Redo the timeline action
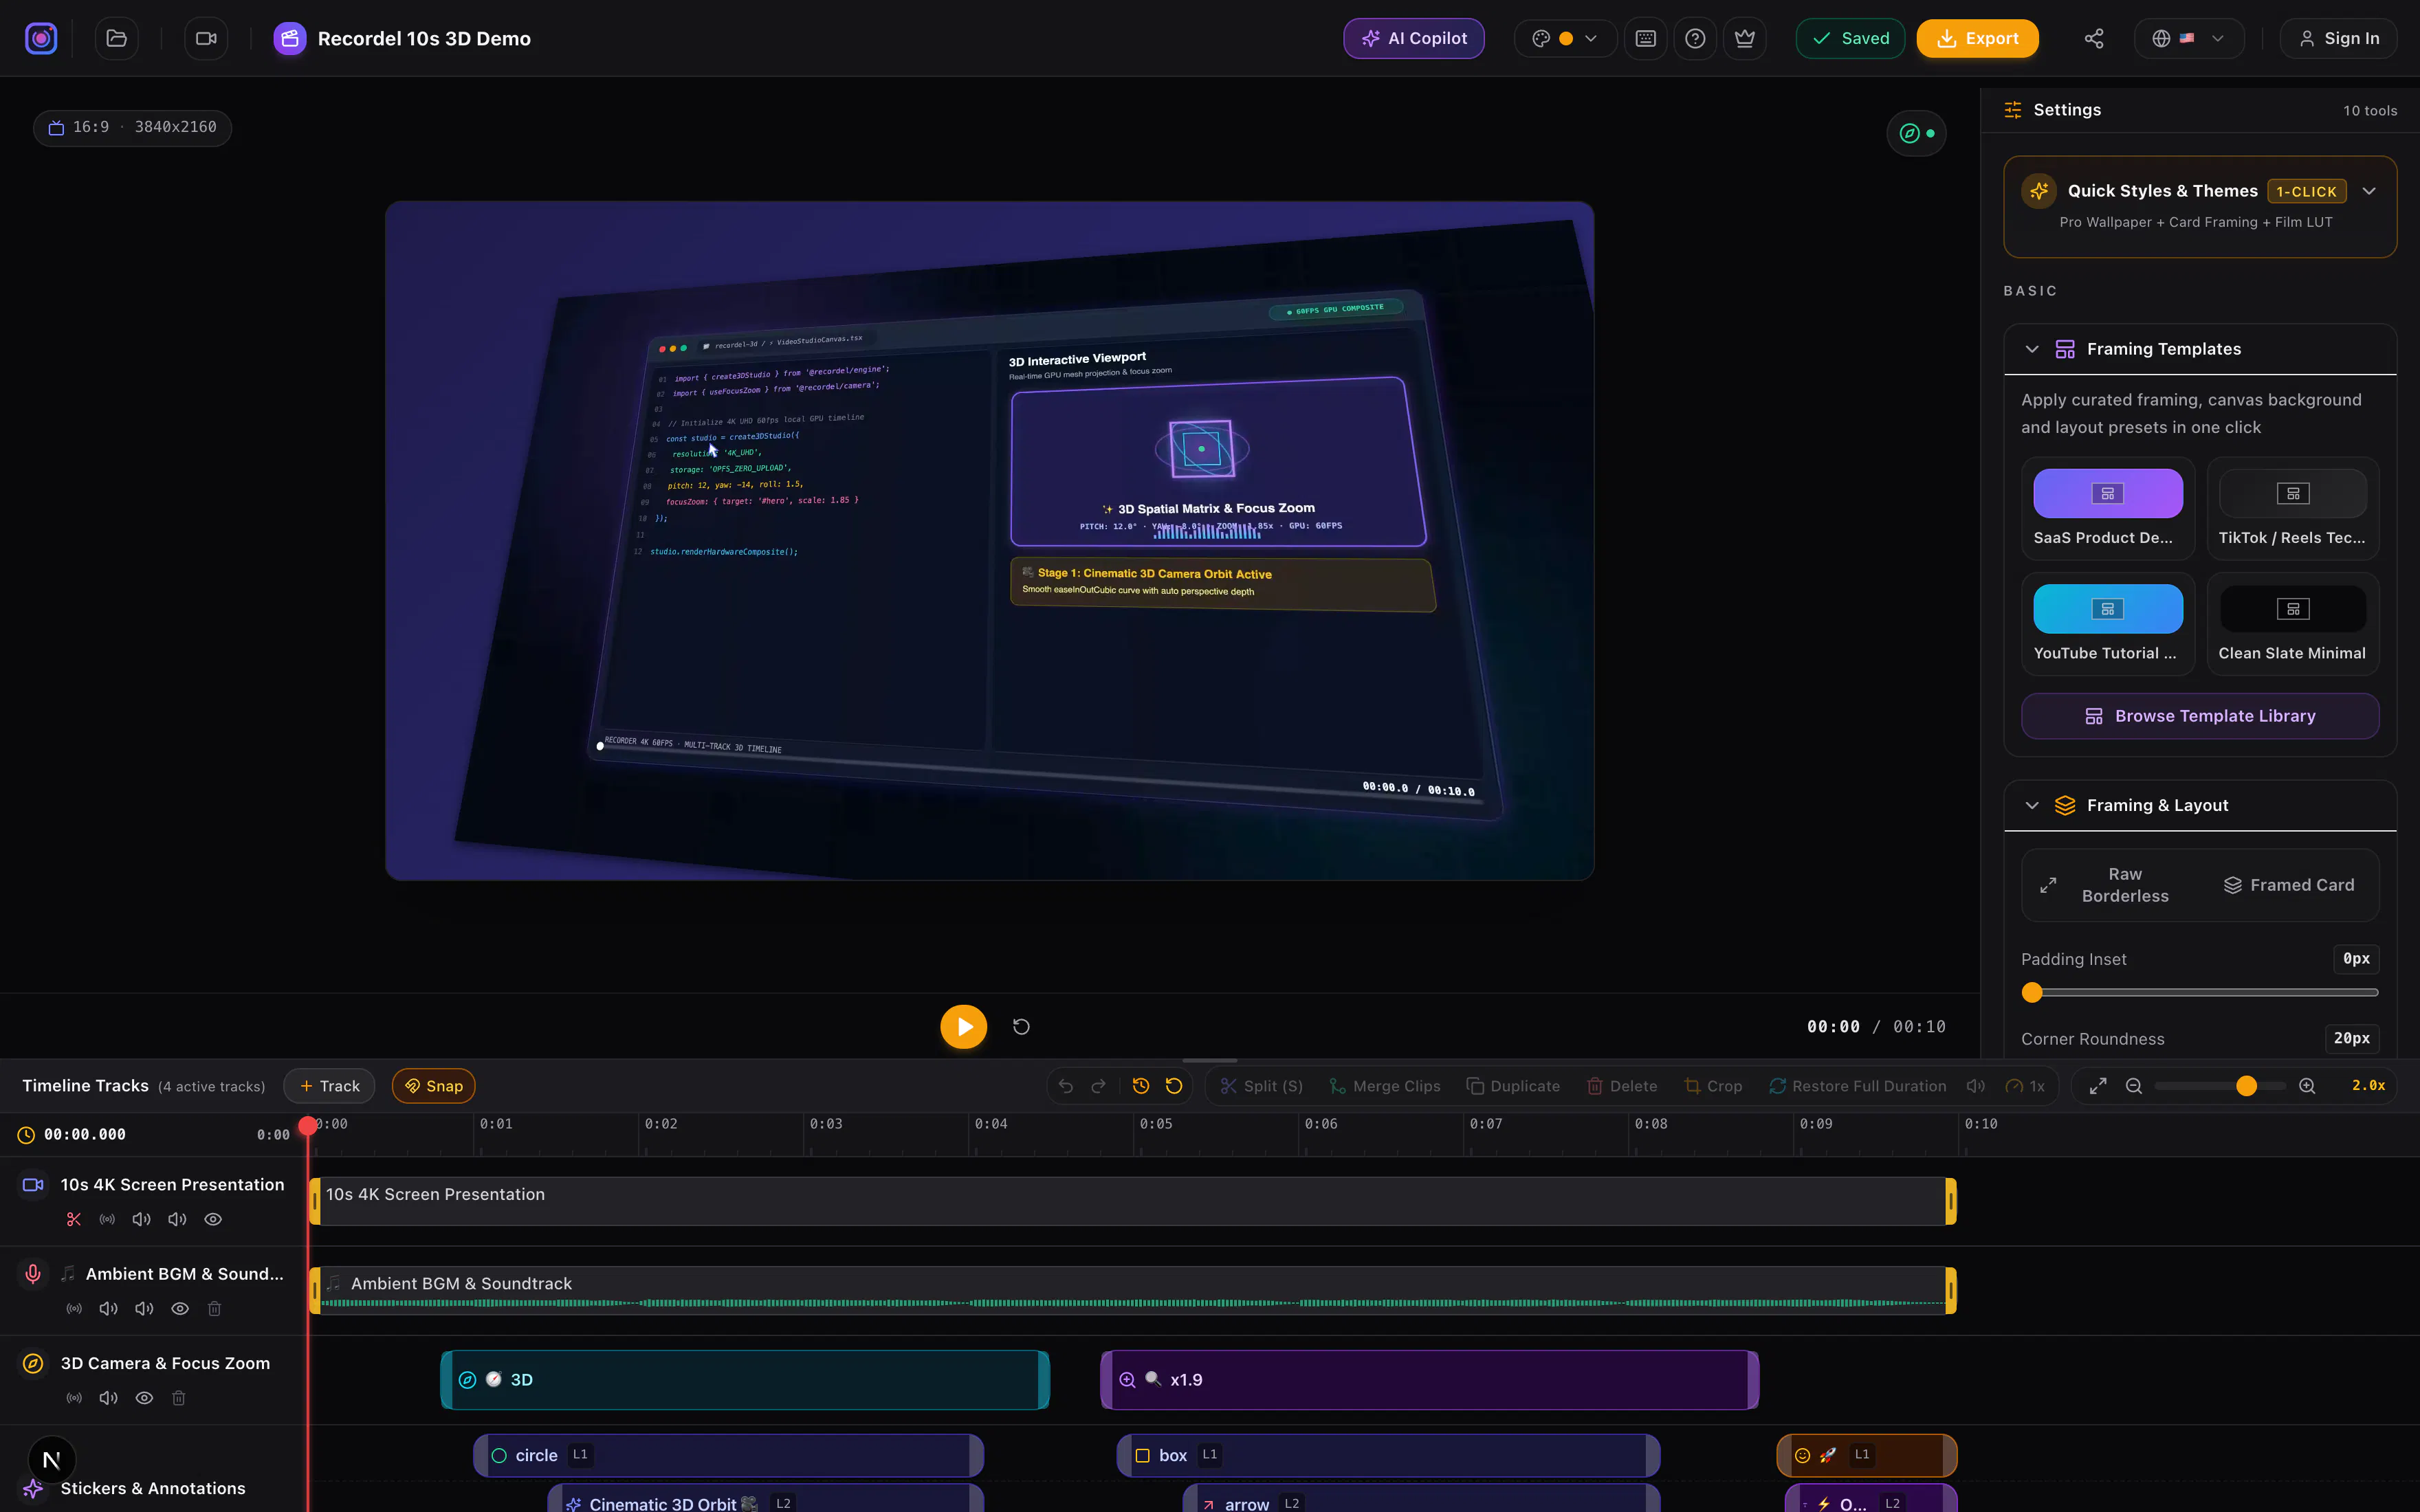The width and height of the screenshot is (2420, 1512). point(1098,1086)
